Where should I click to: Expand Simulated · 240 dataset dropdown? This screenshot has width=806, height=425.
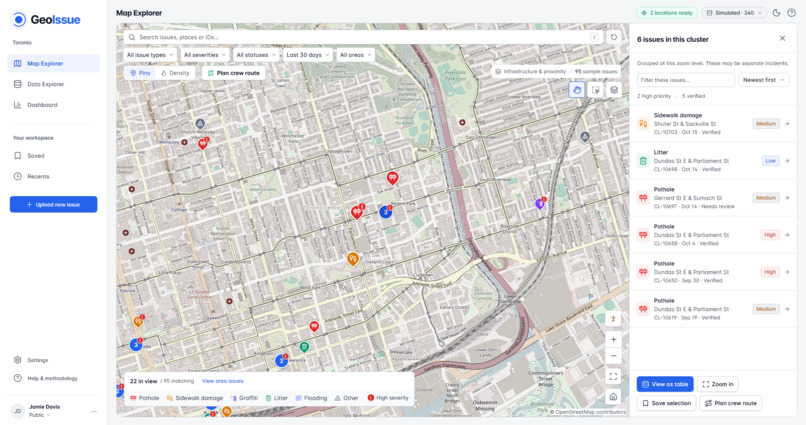[735, 13]
